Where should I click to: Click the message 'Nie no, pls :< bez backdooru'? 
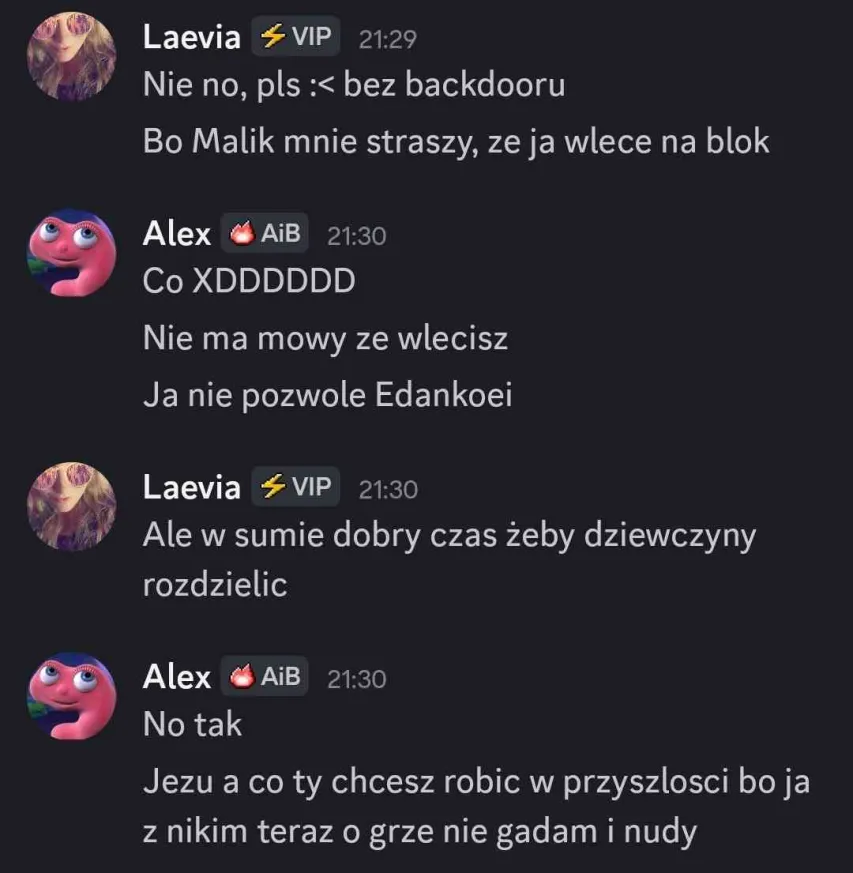pos(354,85)
